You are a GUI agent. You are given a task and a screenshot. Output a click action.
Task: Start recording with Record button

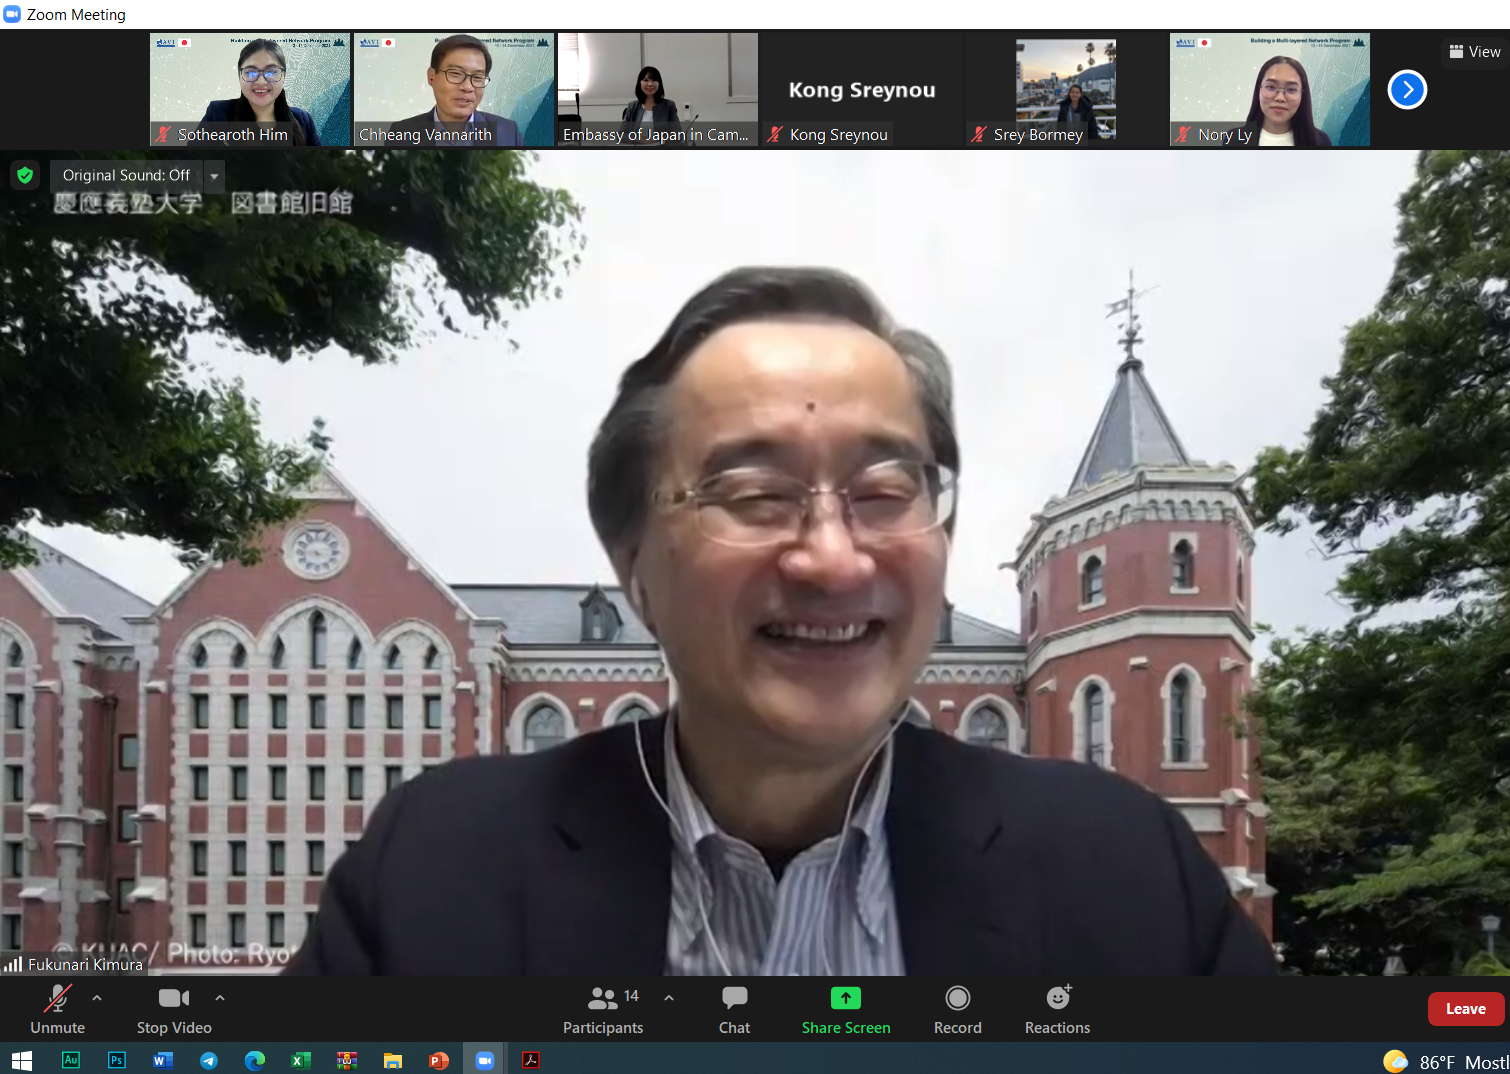pos(957,1010)
